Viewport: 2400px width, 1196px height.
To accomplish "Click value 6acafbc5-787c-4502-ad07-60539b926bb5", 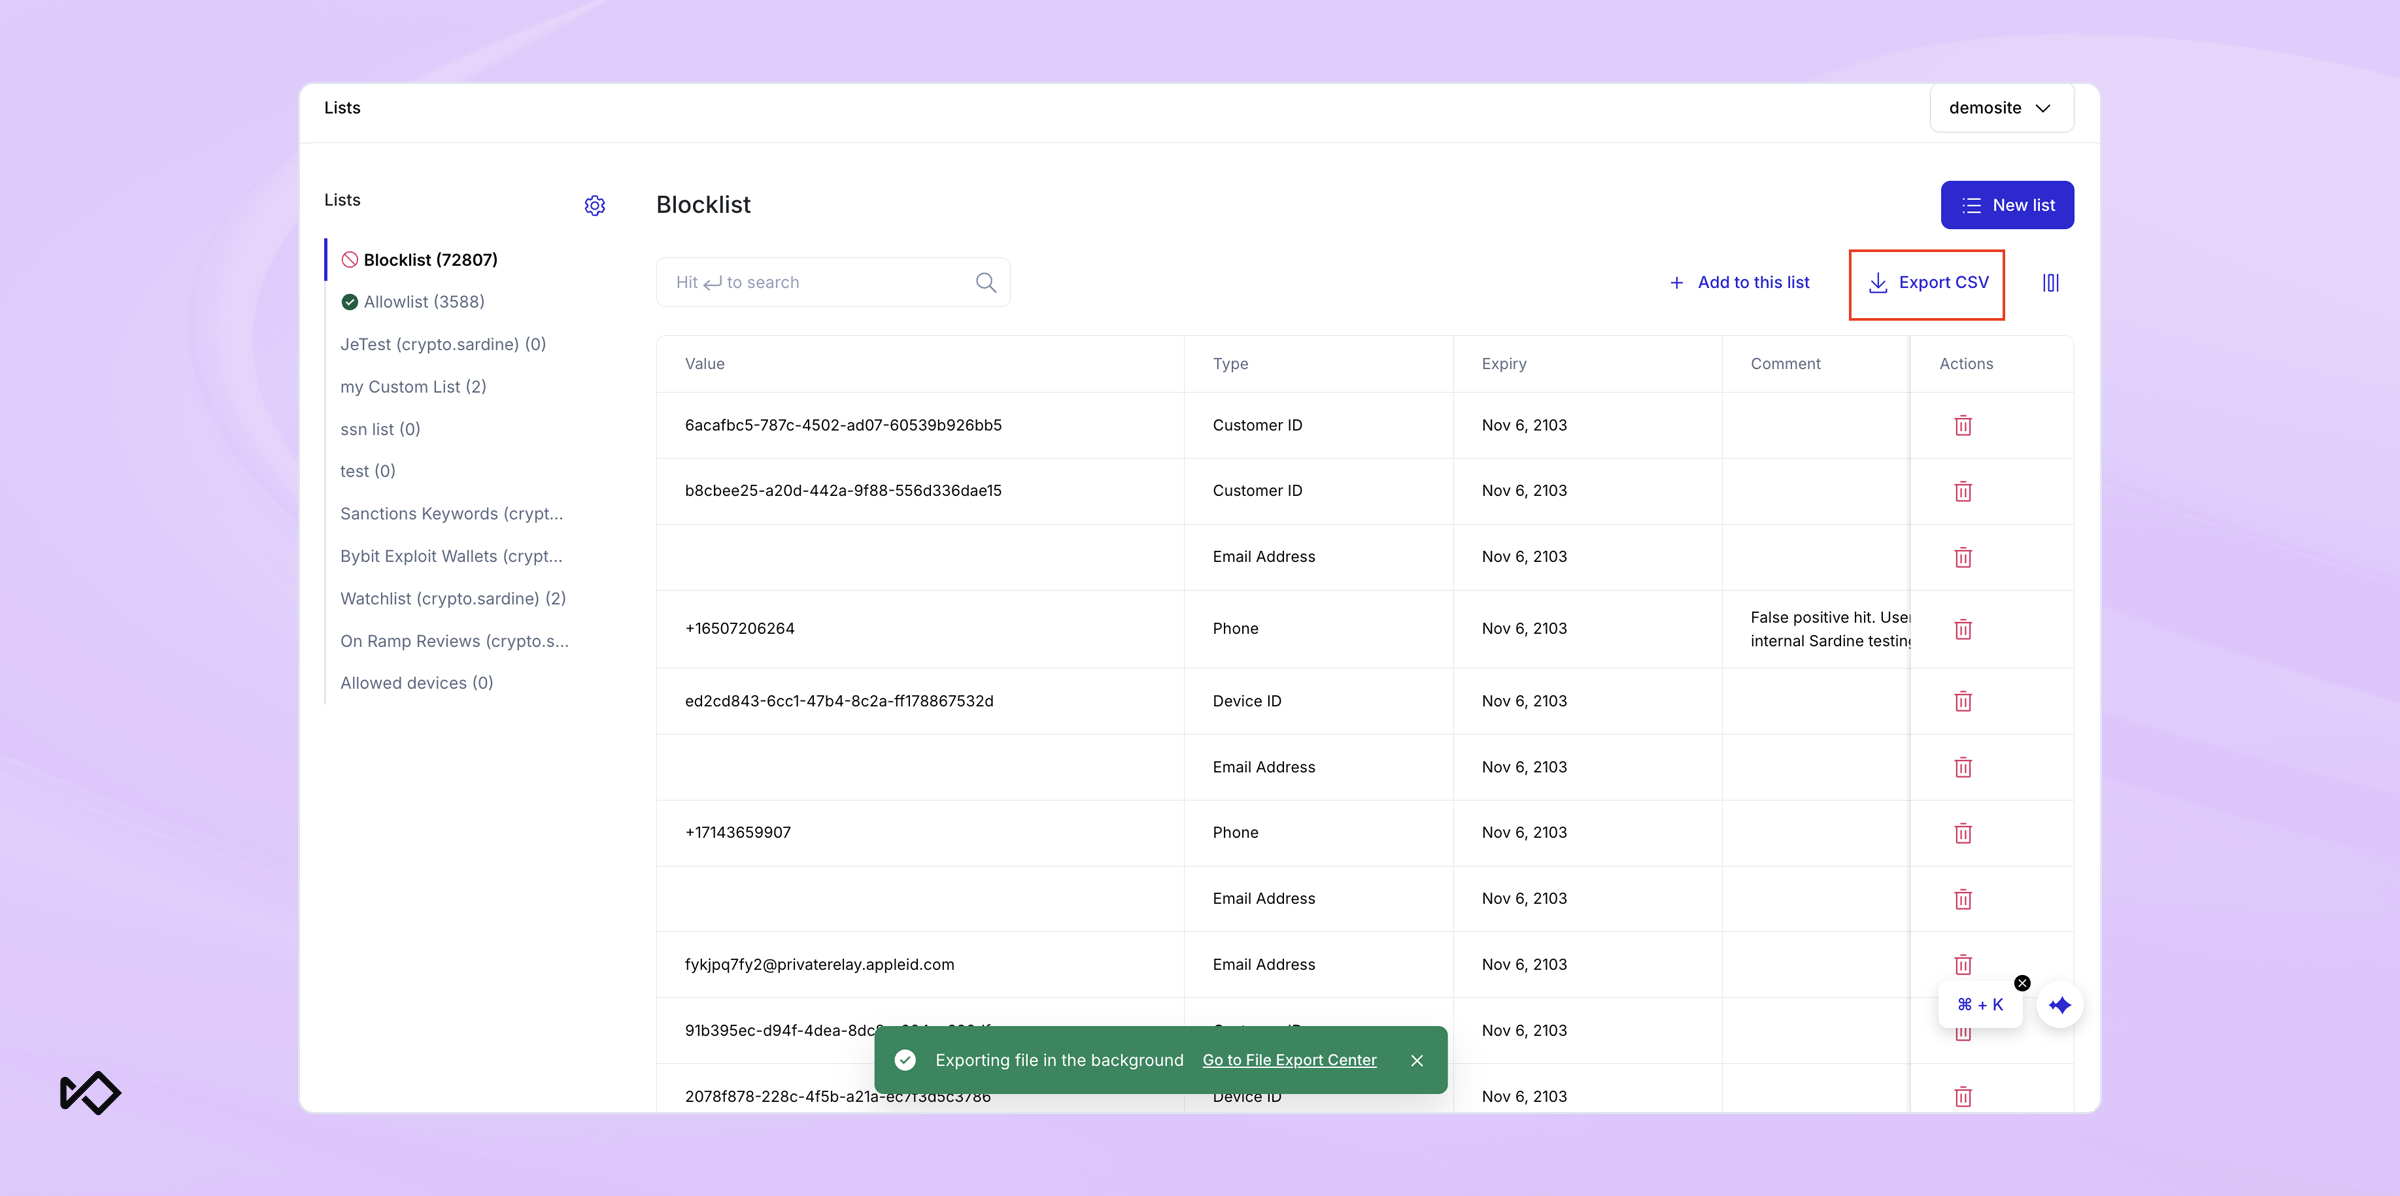I will [x=843, y=425].
